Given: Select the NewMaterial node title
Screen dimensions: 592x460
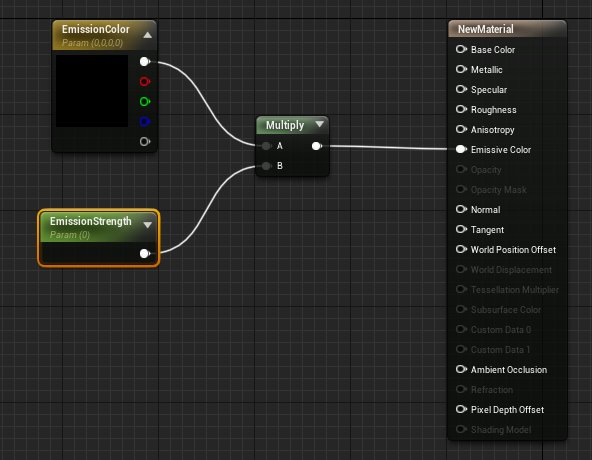Looking at the screenshot, I should point(486,29).
